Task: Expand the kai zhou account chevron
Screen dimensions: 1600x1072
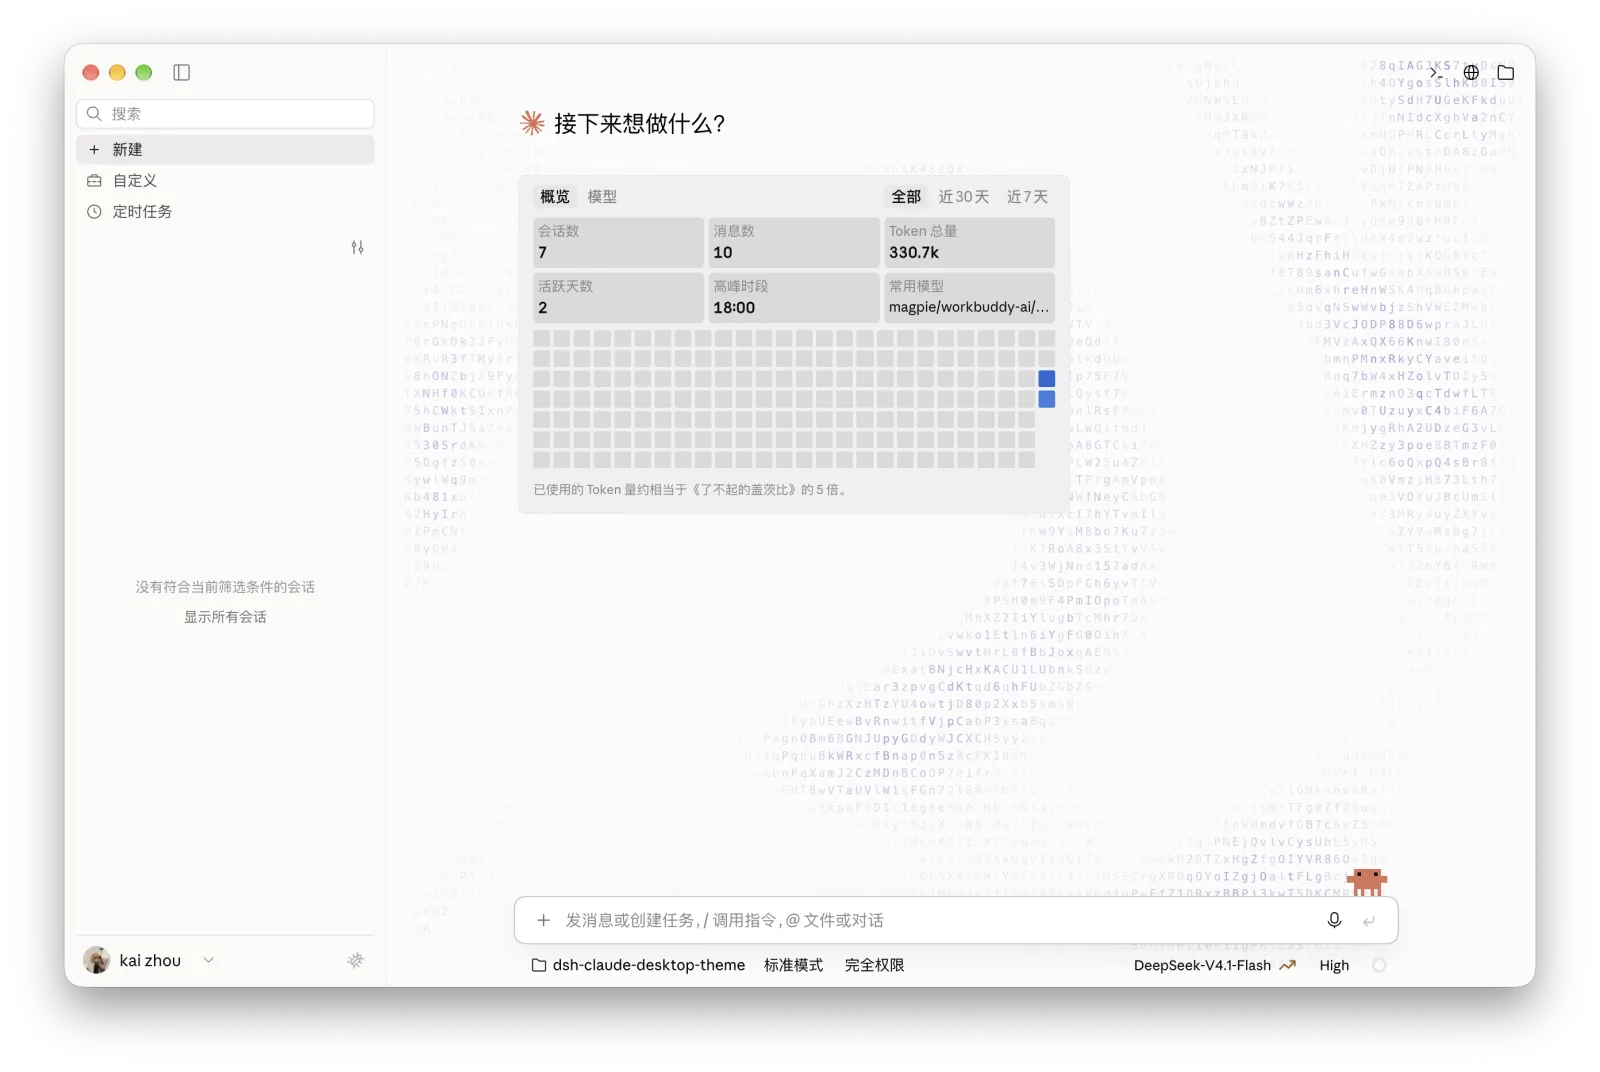Action: click(x=208, y=960)
